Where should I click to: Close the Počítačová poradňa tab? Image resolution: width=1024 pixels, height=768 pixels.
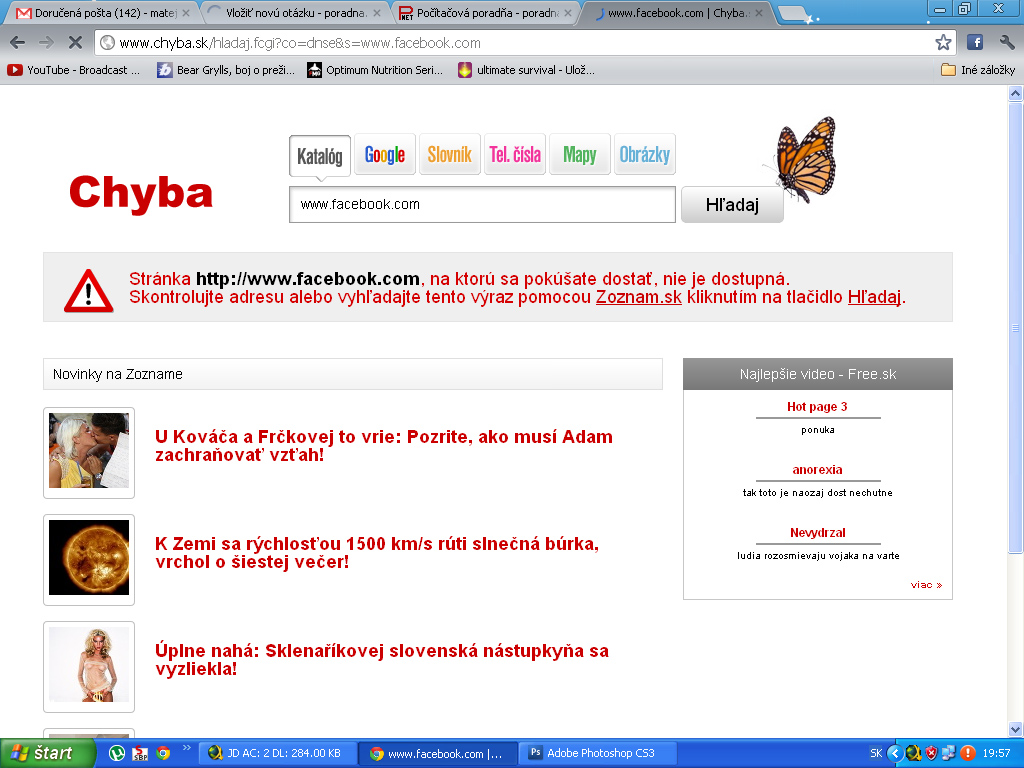[x=568, y=13]
